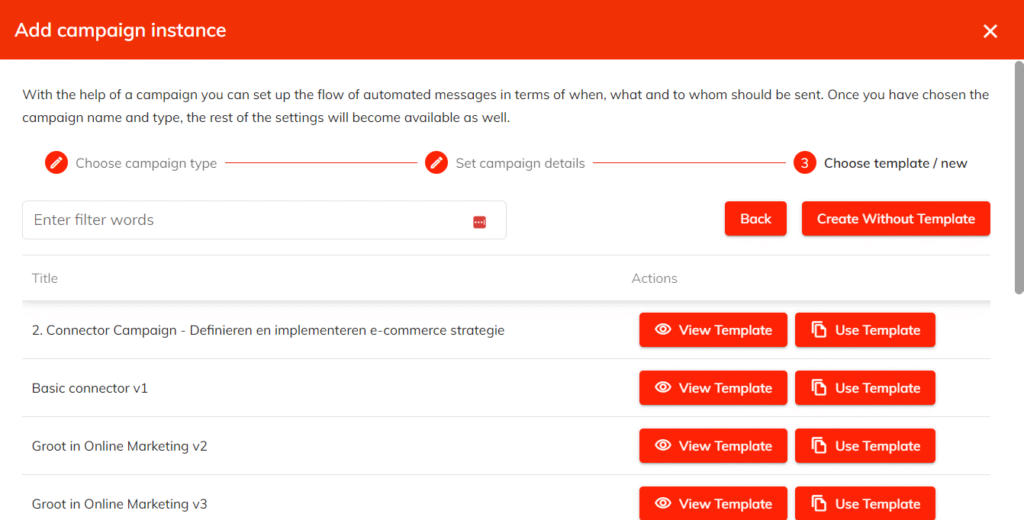Click copy icon for 2. Connector Campaign row
Screen dimensions: 1024x520
tap(819, 330)
